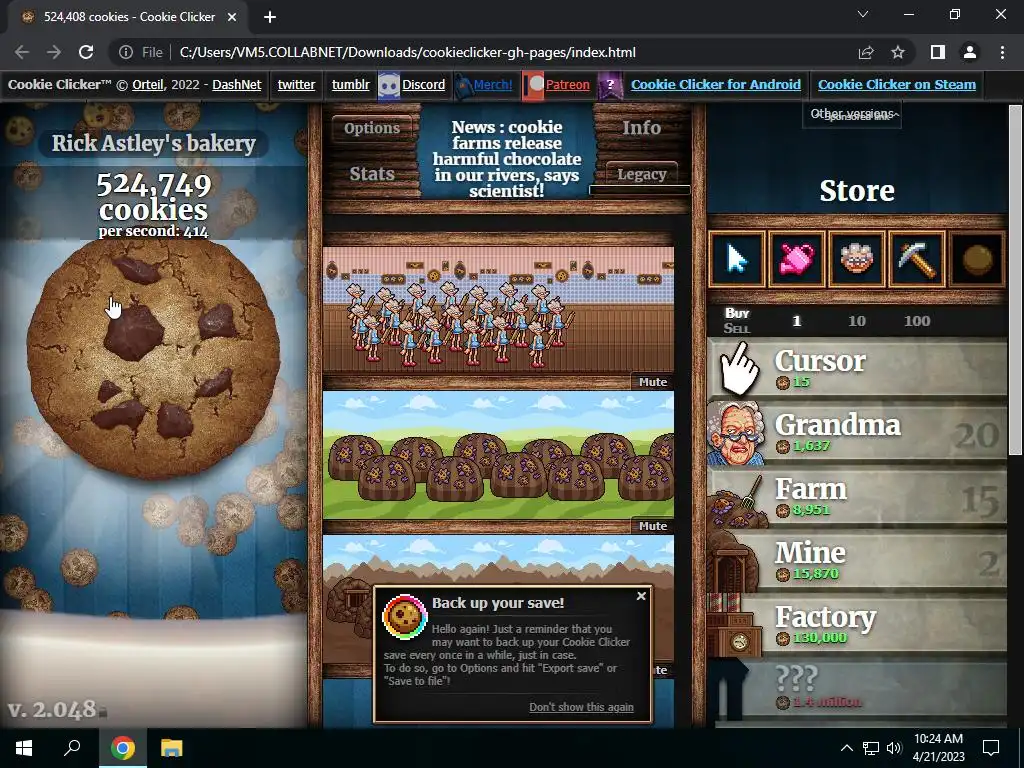Open Windows search

[72, 748]
